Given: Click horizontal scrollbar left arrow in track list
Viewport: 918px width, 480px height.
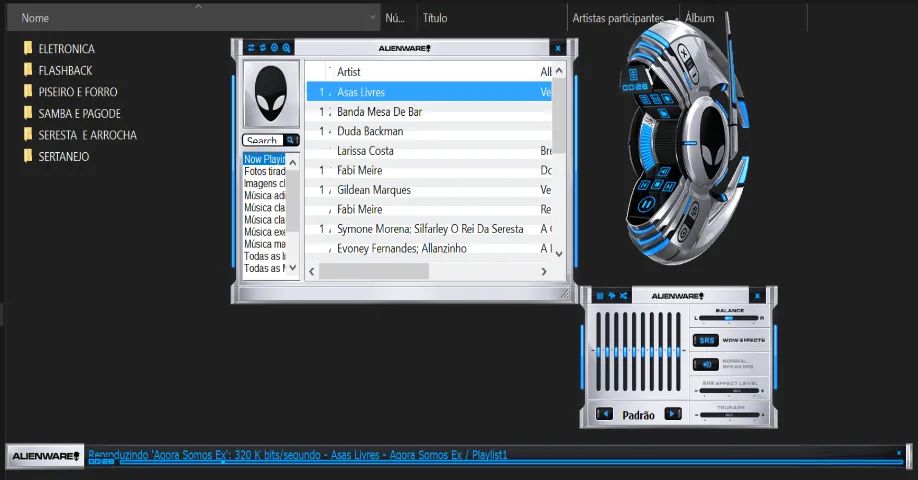Looking at the screenshot, I should [311, 271].
